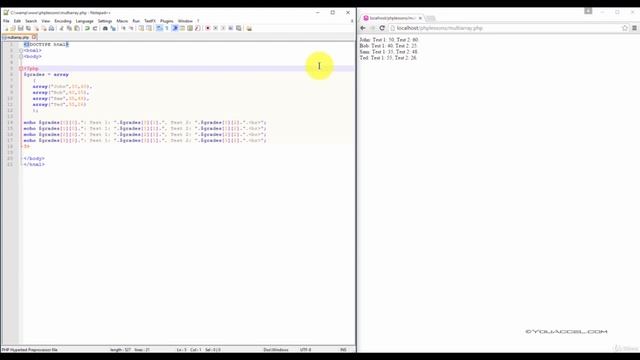
Task: Click the Replace toolbar icon
Action: tap(113, 28)
